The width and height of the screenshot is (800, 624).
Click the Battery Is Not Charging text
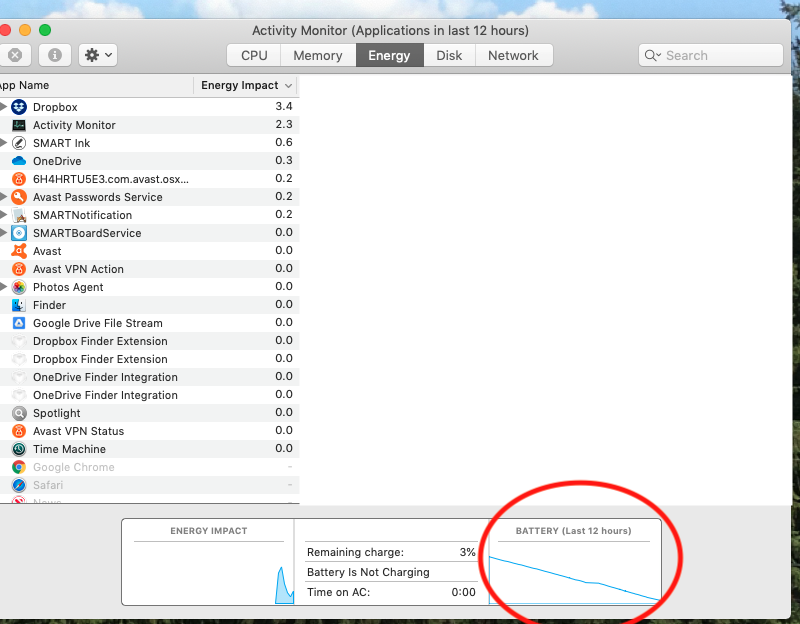click(368, 572)
